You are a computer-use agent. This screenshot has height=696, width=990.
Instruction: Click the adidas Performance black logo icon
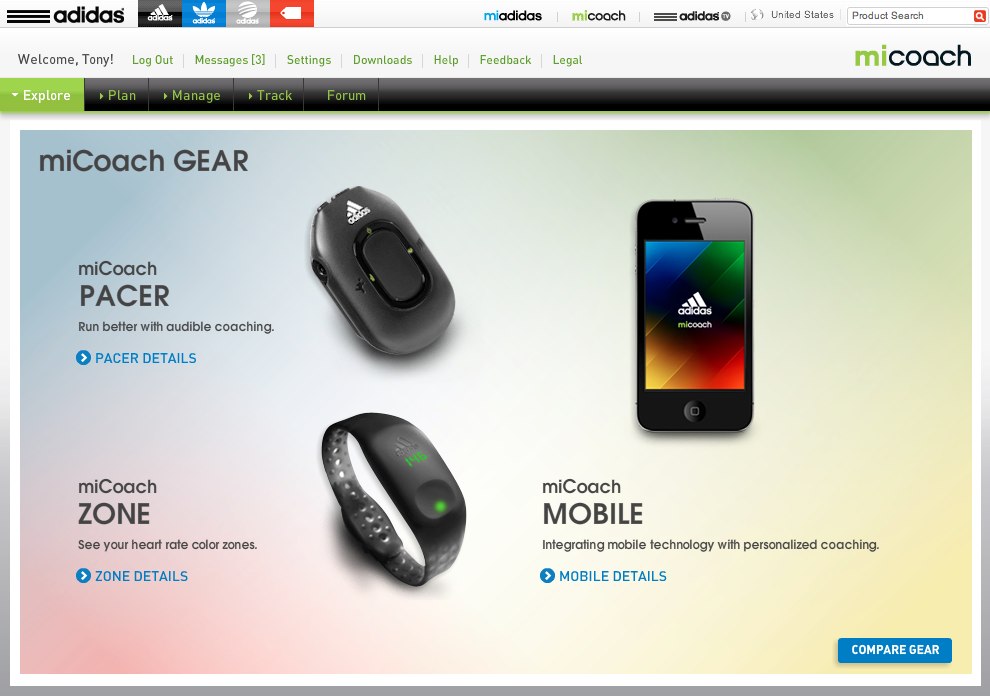160,13
